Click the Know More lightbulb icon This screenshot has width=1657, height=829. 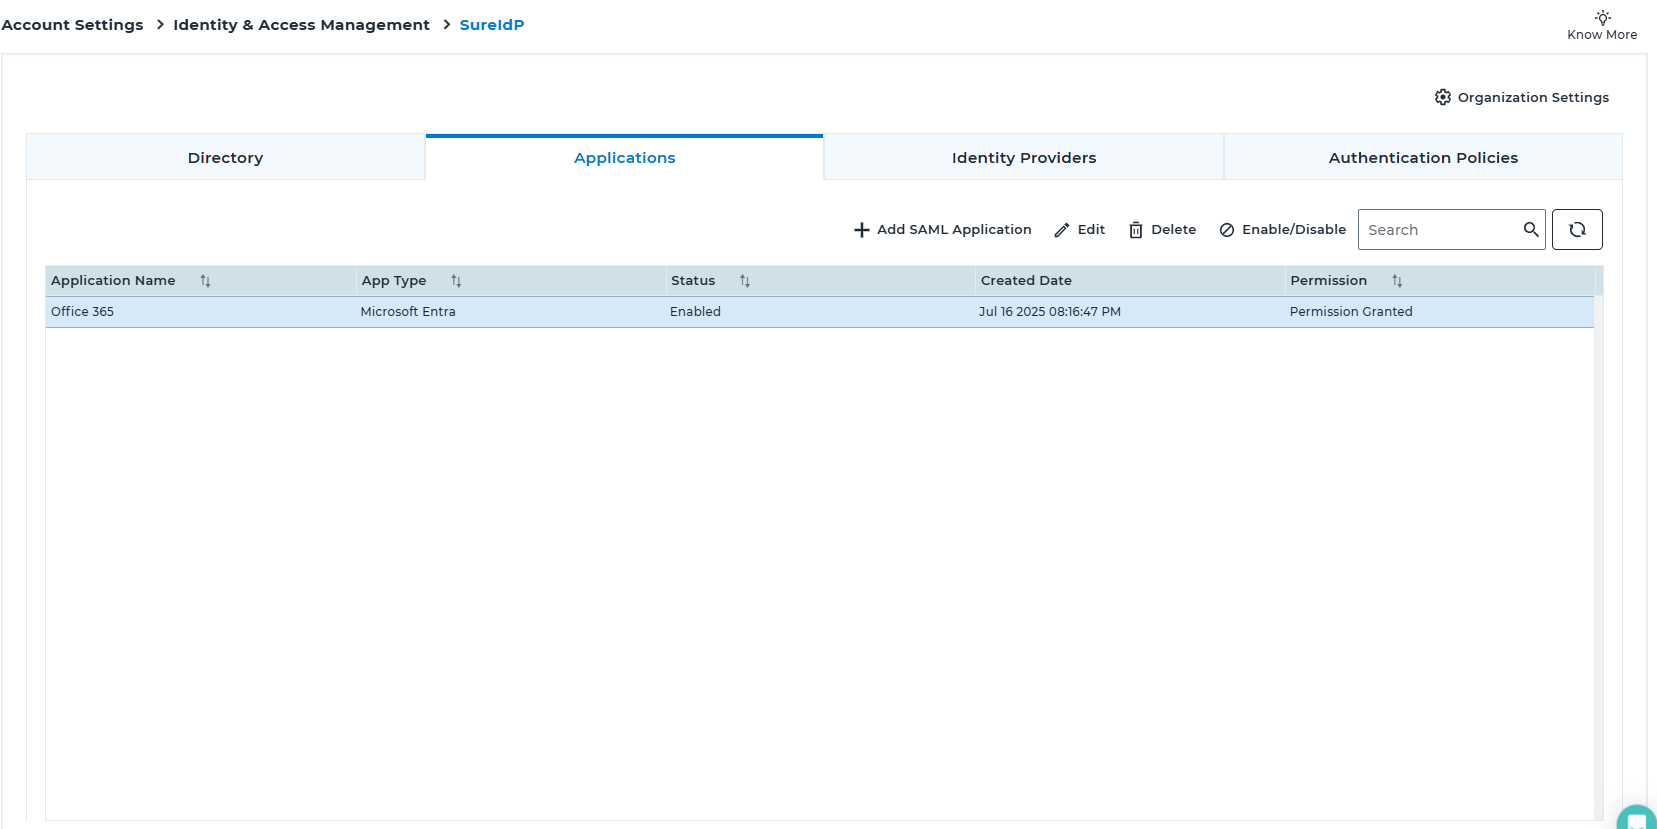pos(1602,18)
